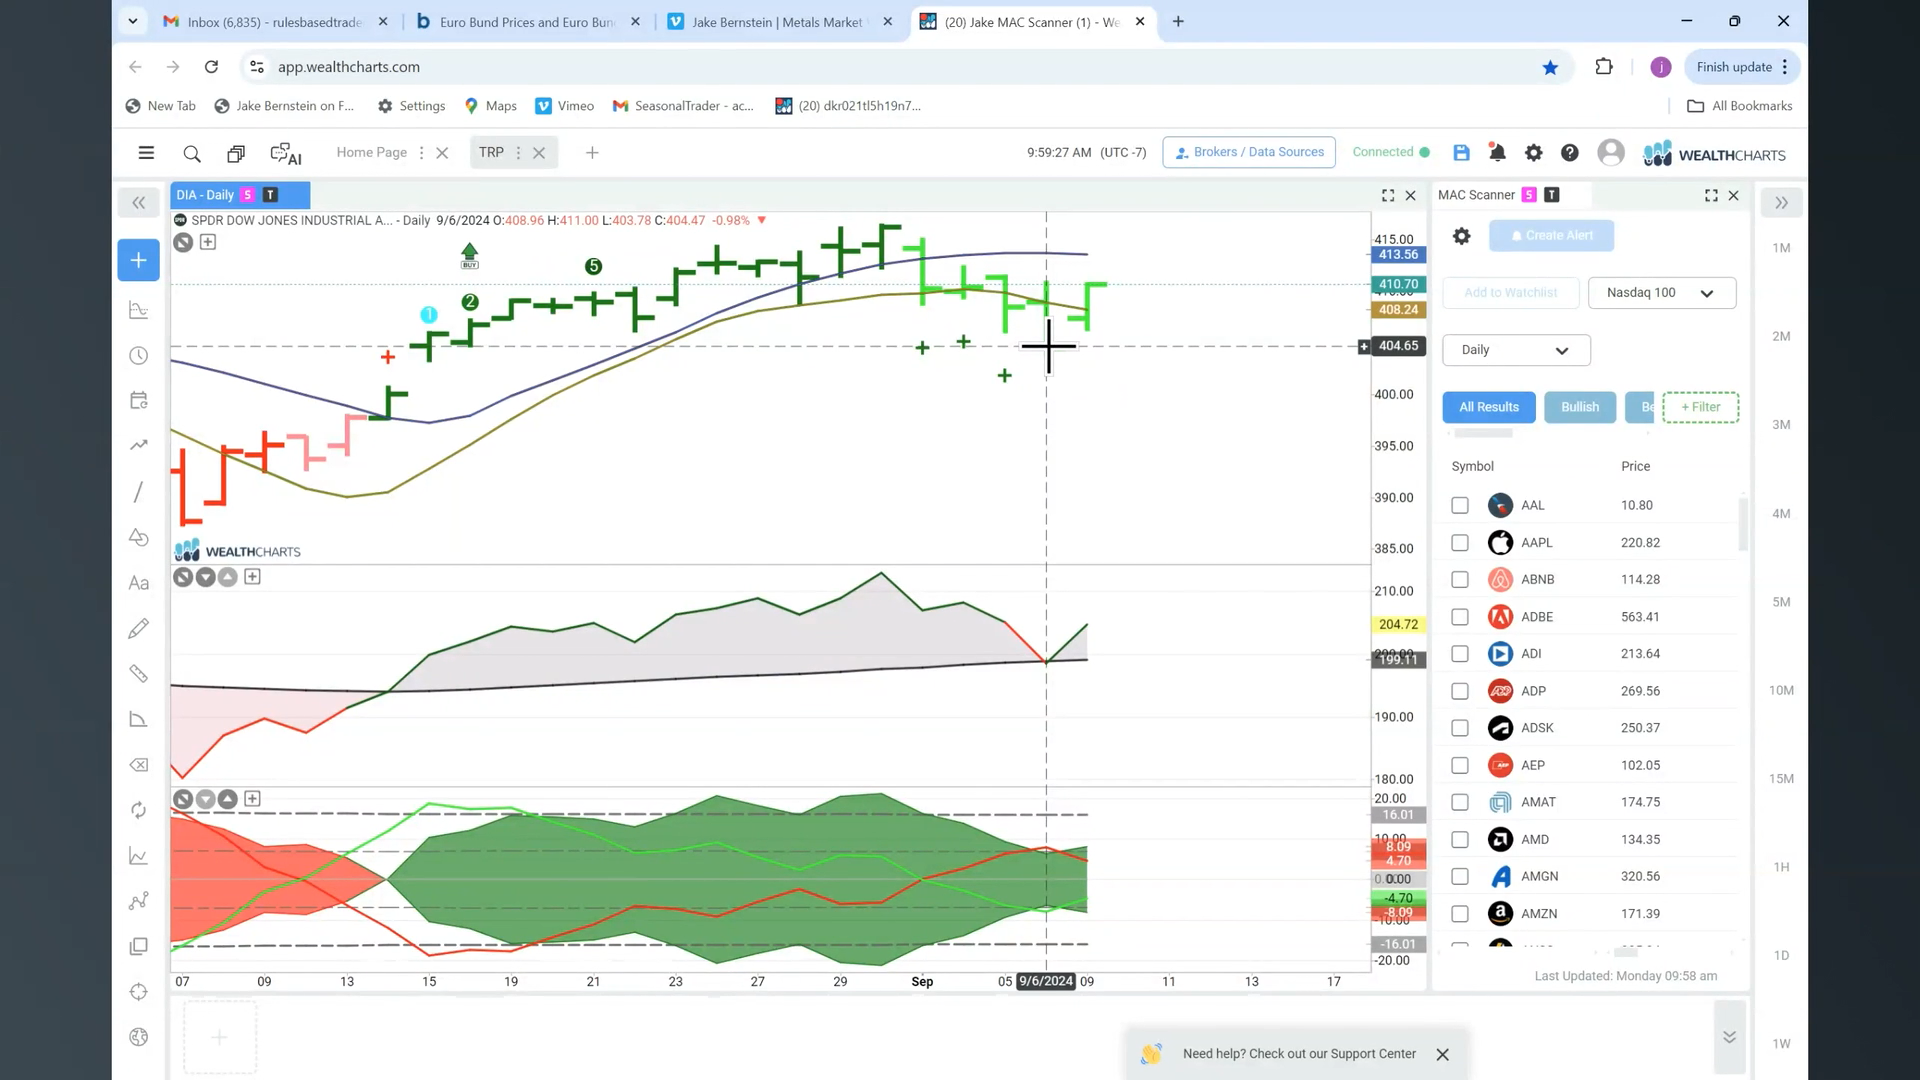1920x1080 pixels.
Task: Click the save workspace disk icon
Action: click(x=1461, y=153)
